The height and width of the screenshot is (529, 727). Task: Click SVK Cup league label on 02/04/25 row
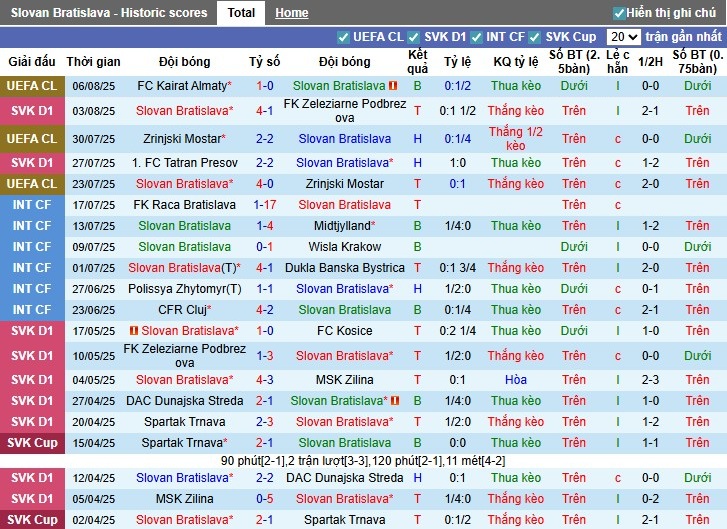click(32, 520)
